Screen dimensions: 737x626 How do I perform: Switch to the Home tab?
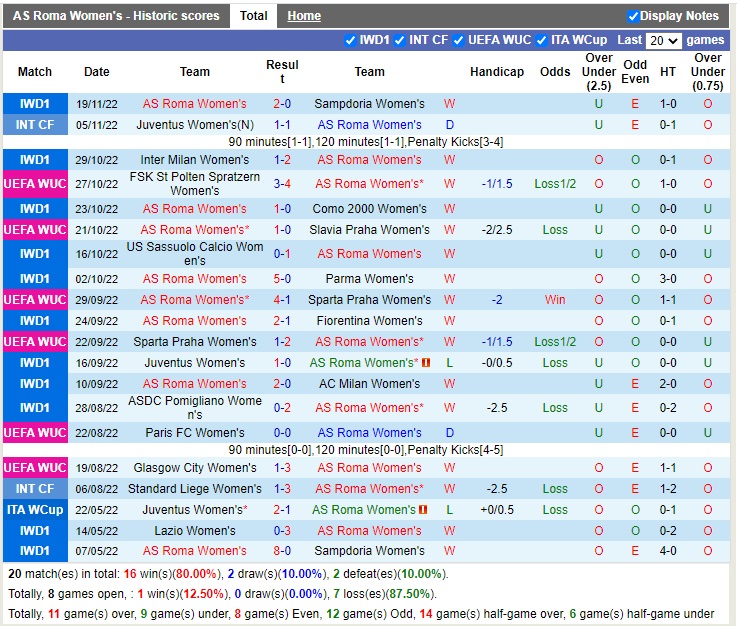click(x=304, y=16)
